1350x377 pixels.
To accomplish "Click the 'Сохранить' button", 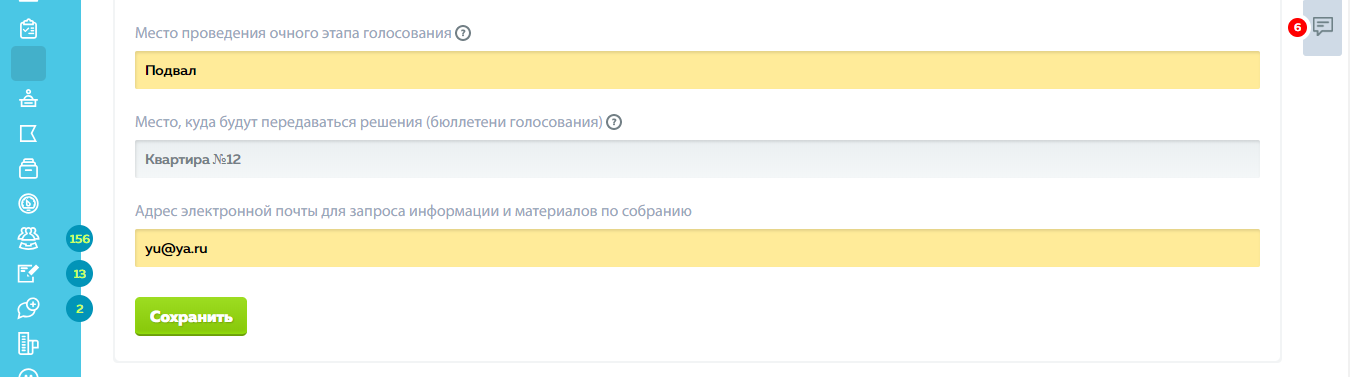I will pos(191,317).
